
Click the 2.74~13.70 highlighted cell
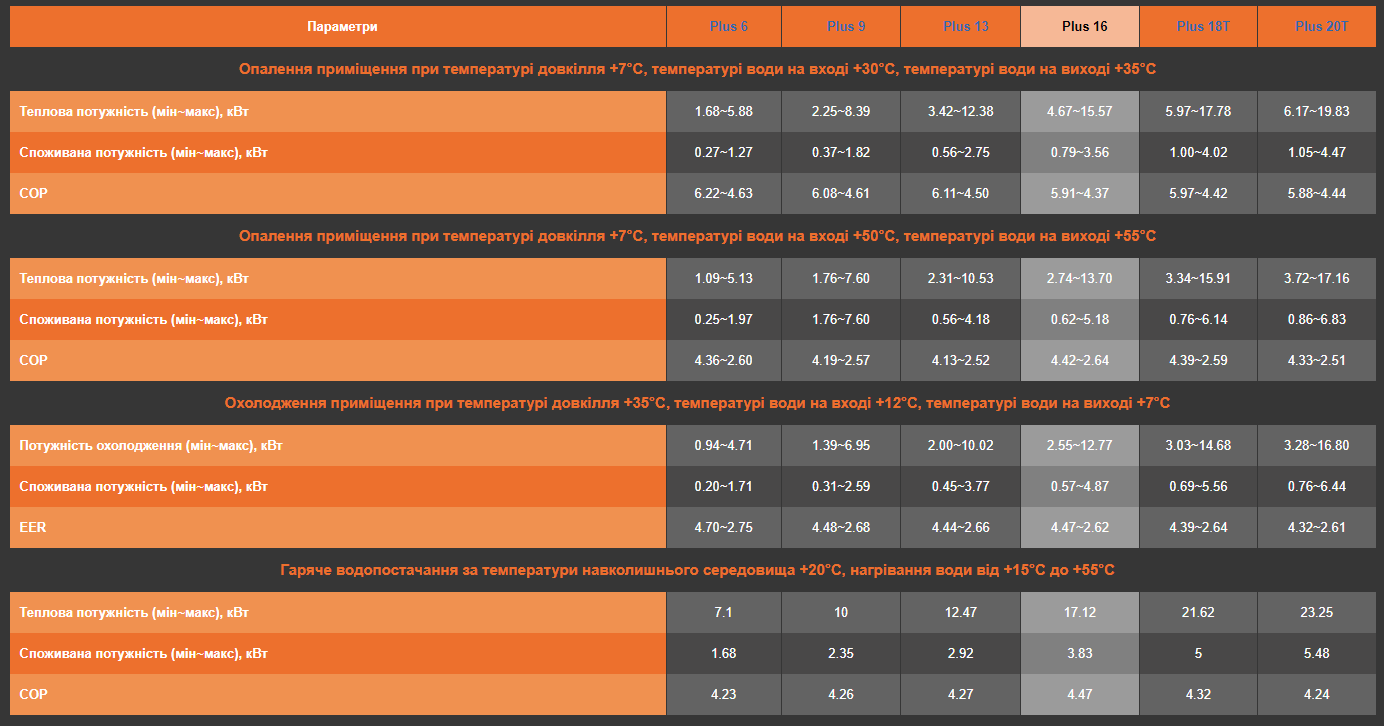[x=1079, y=278]
